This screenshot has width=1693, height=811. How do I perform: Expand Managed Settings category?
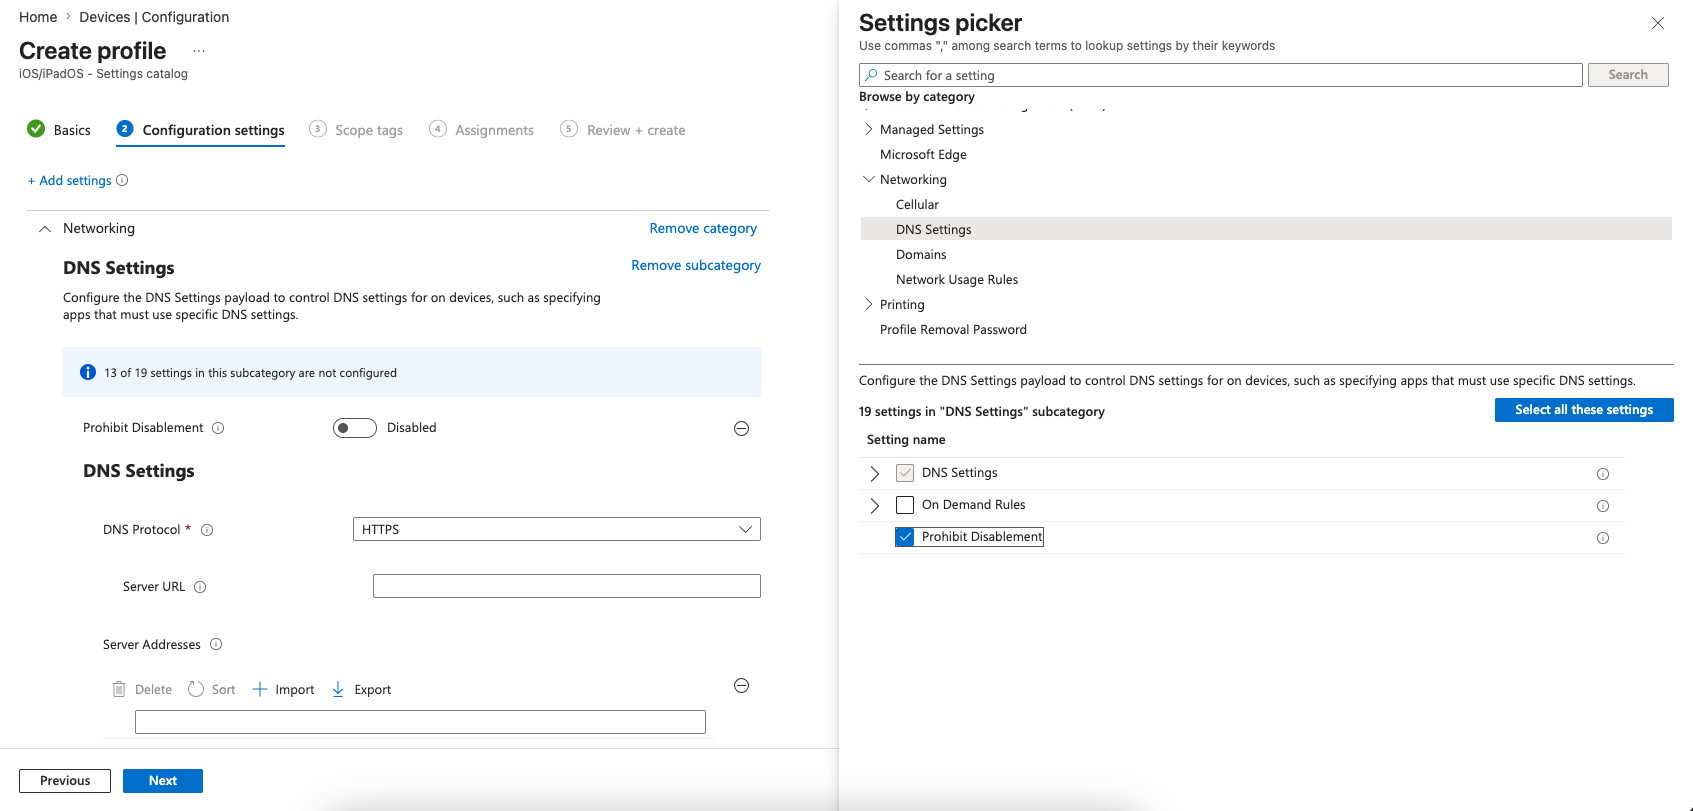point(868,129)
